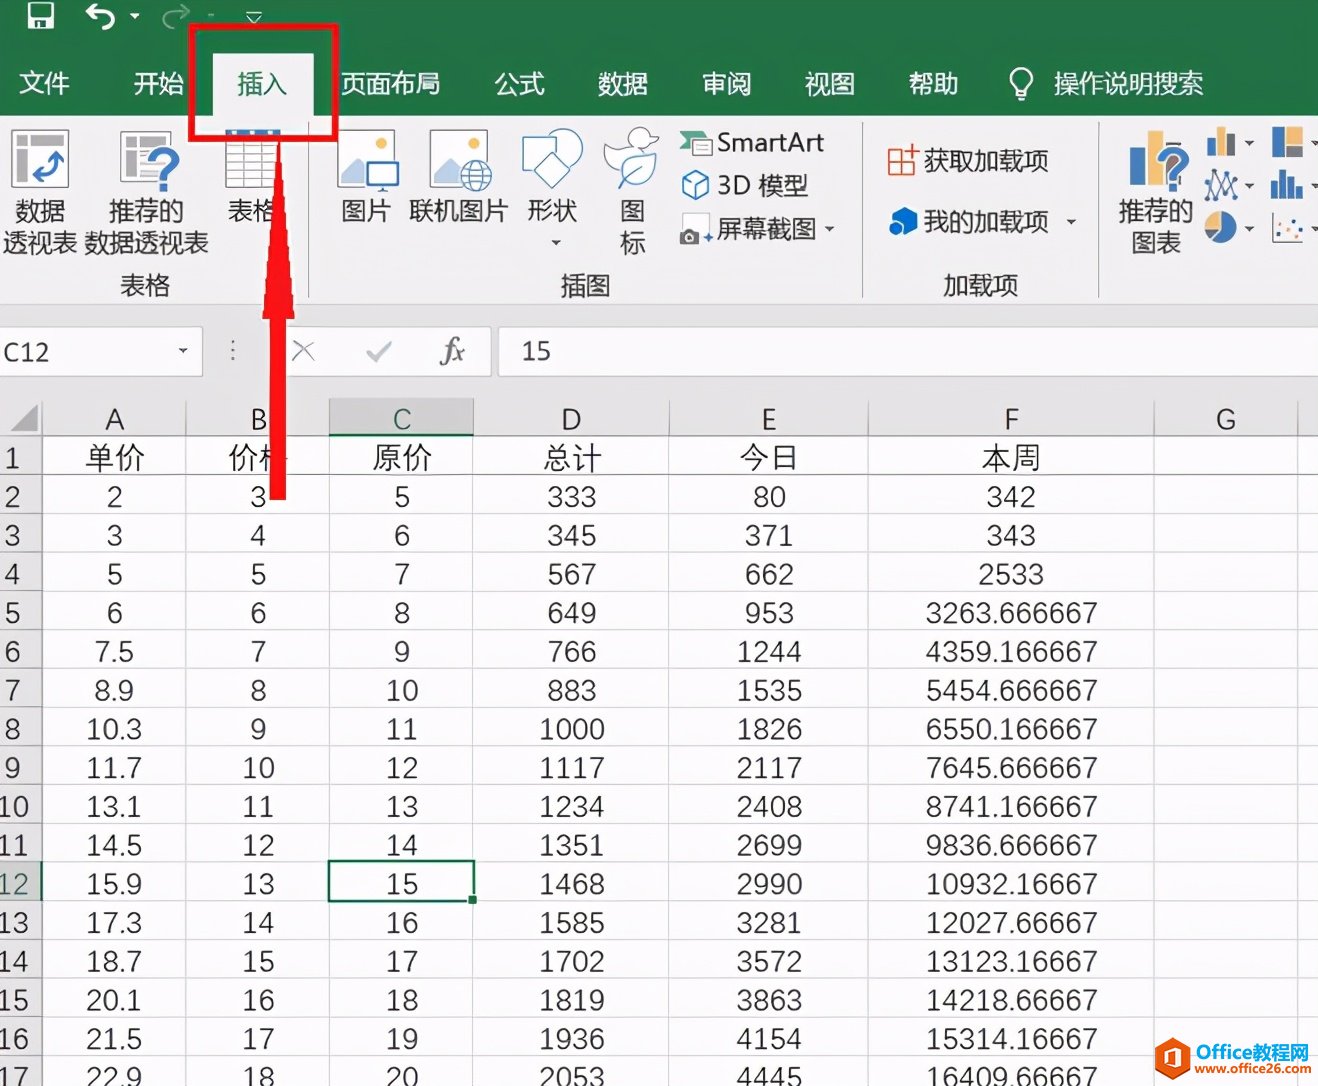1318x1086 pixels.
Task: Click the 操作说明搜索 lightbulb search box
Action: (x=1106, y=83)
